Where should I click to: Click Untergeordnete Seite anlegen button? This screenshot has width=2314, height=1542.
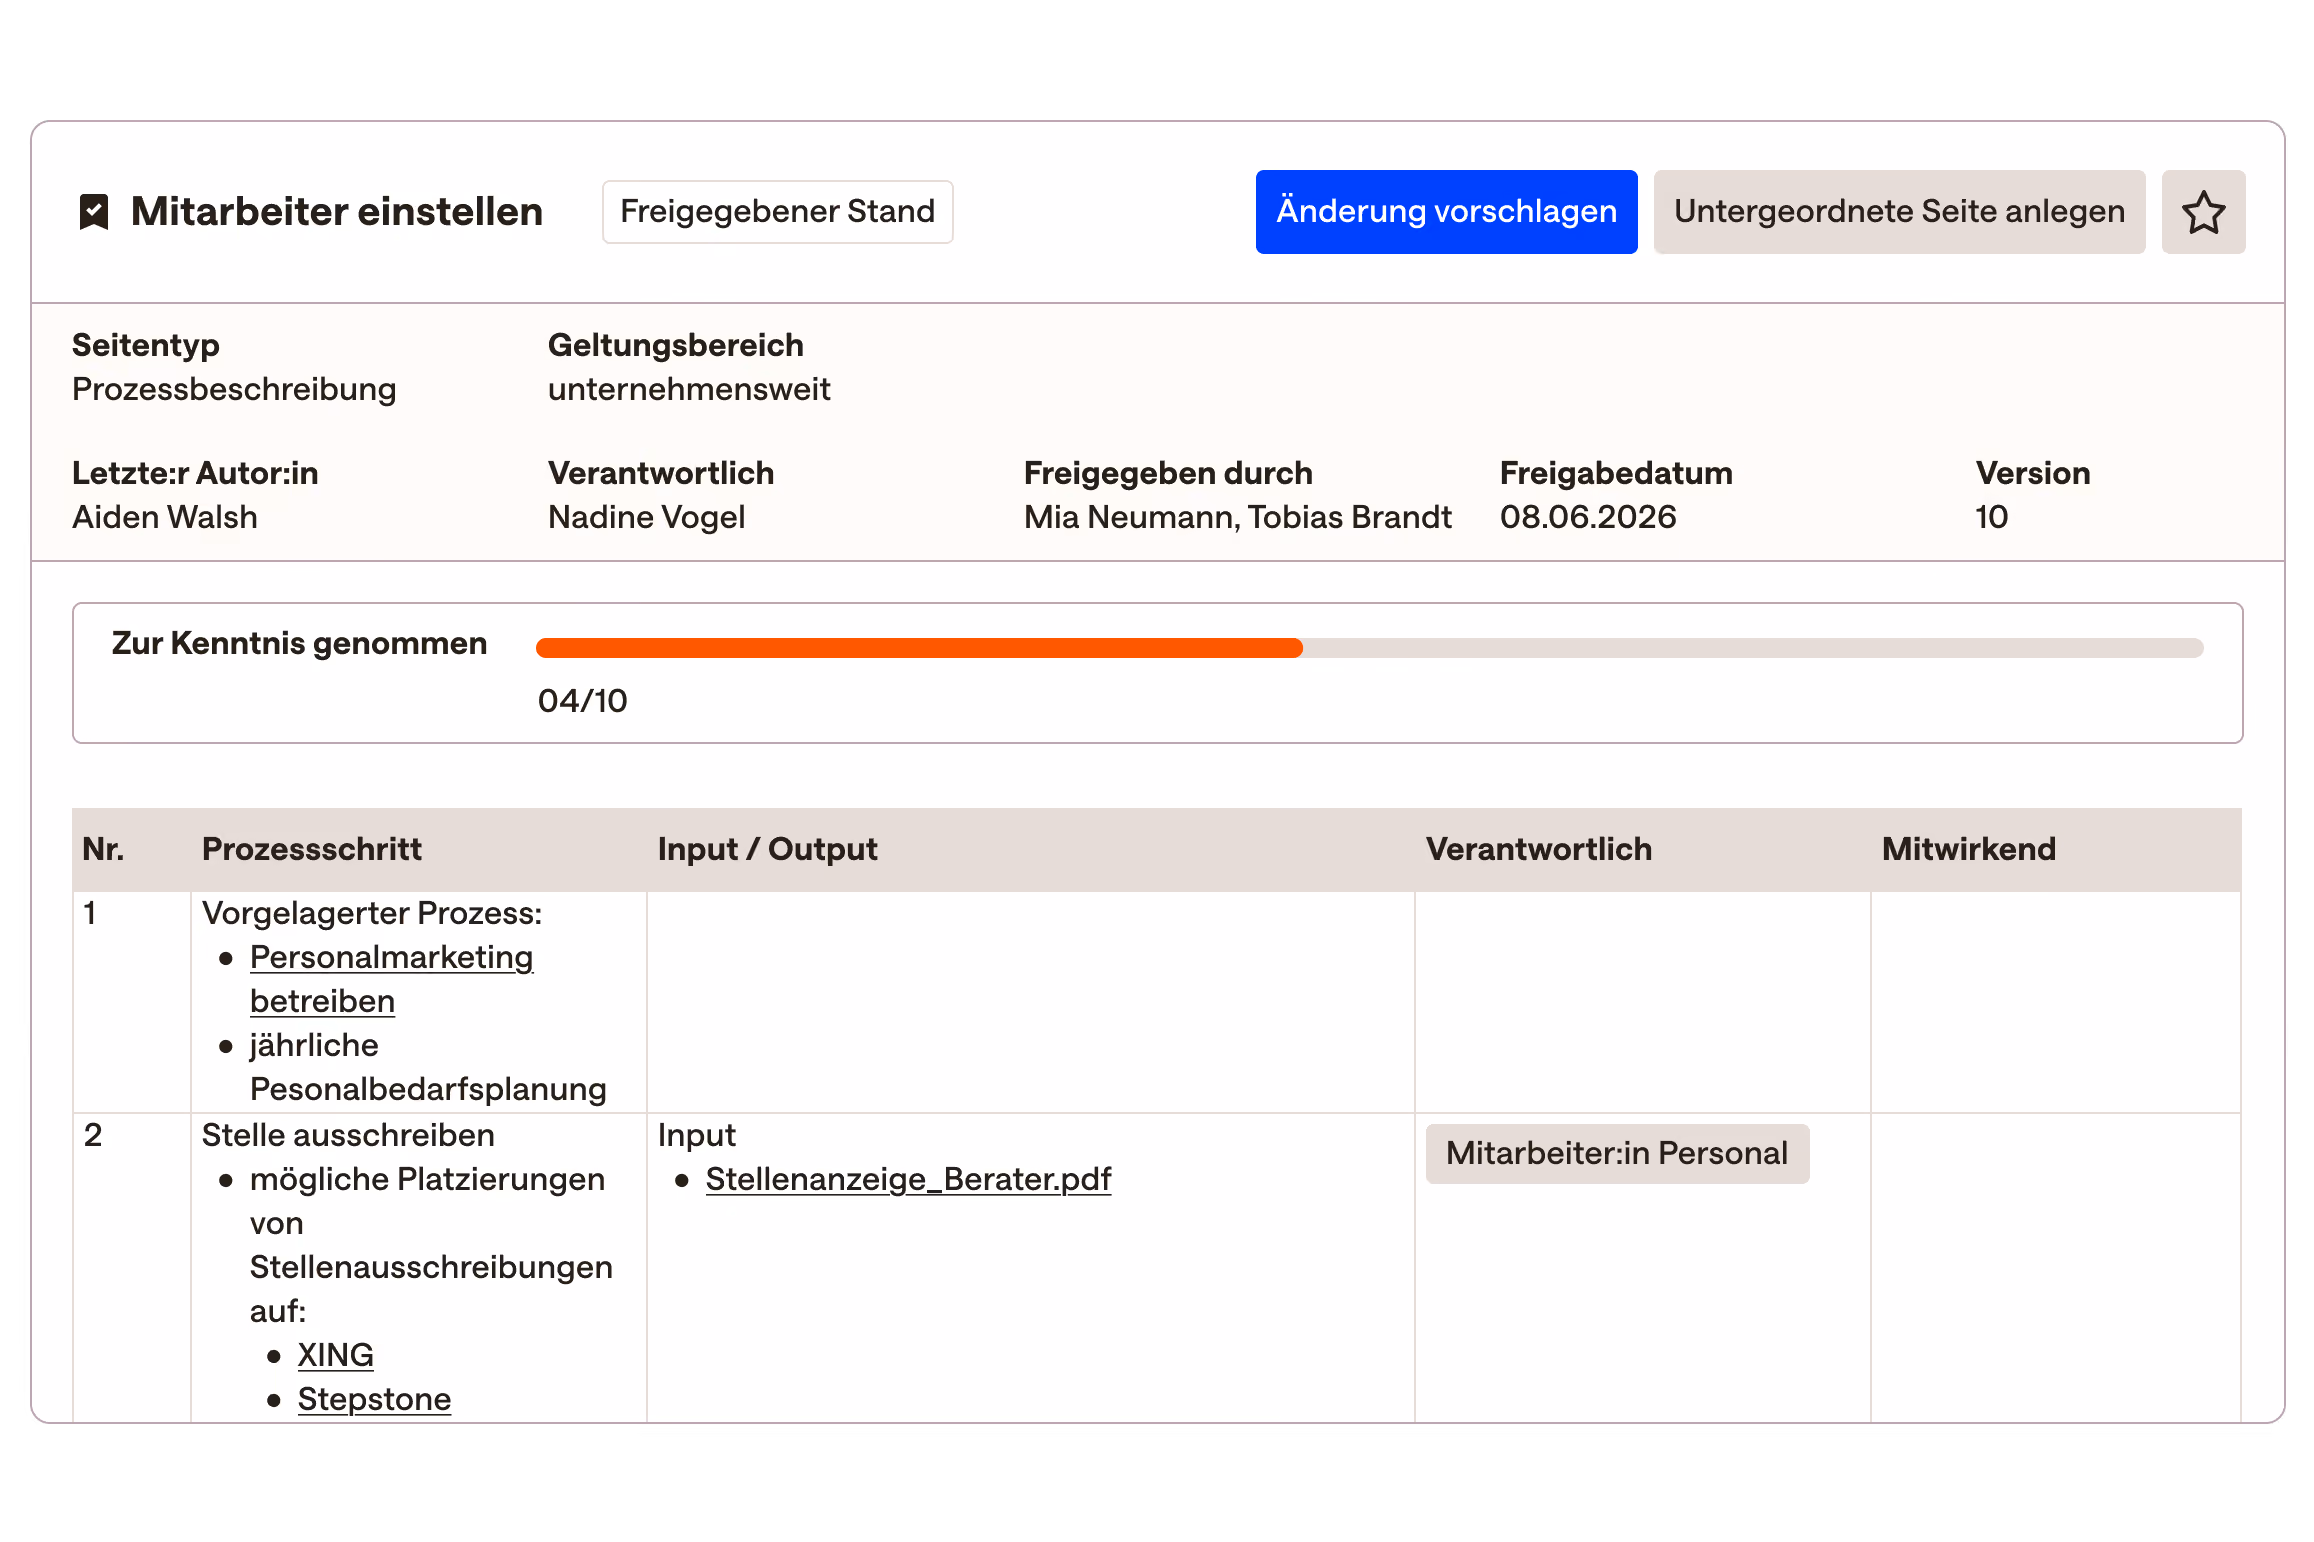[1899, 212]
